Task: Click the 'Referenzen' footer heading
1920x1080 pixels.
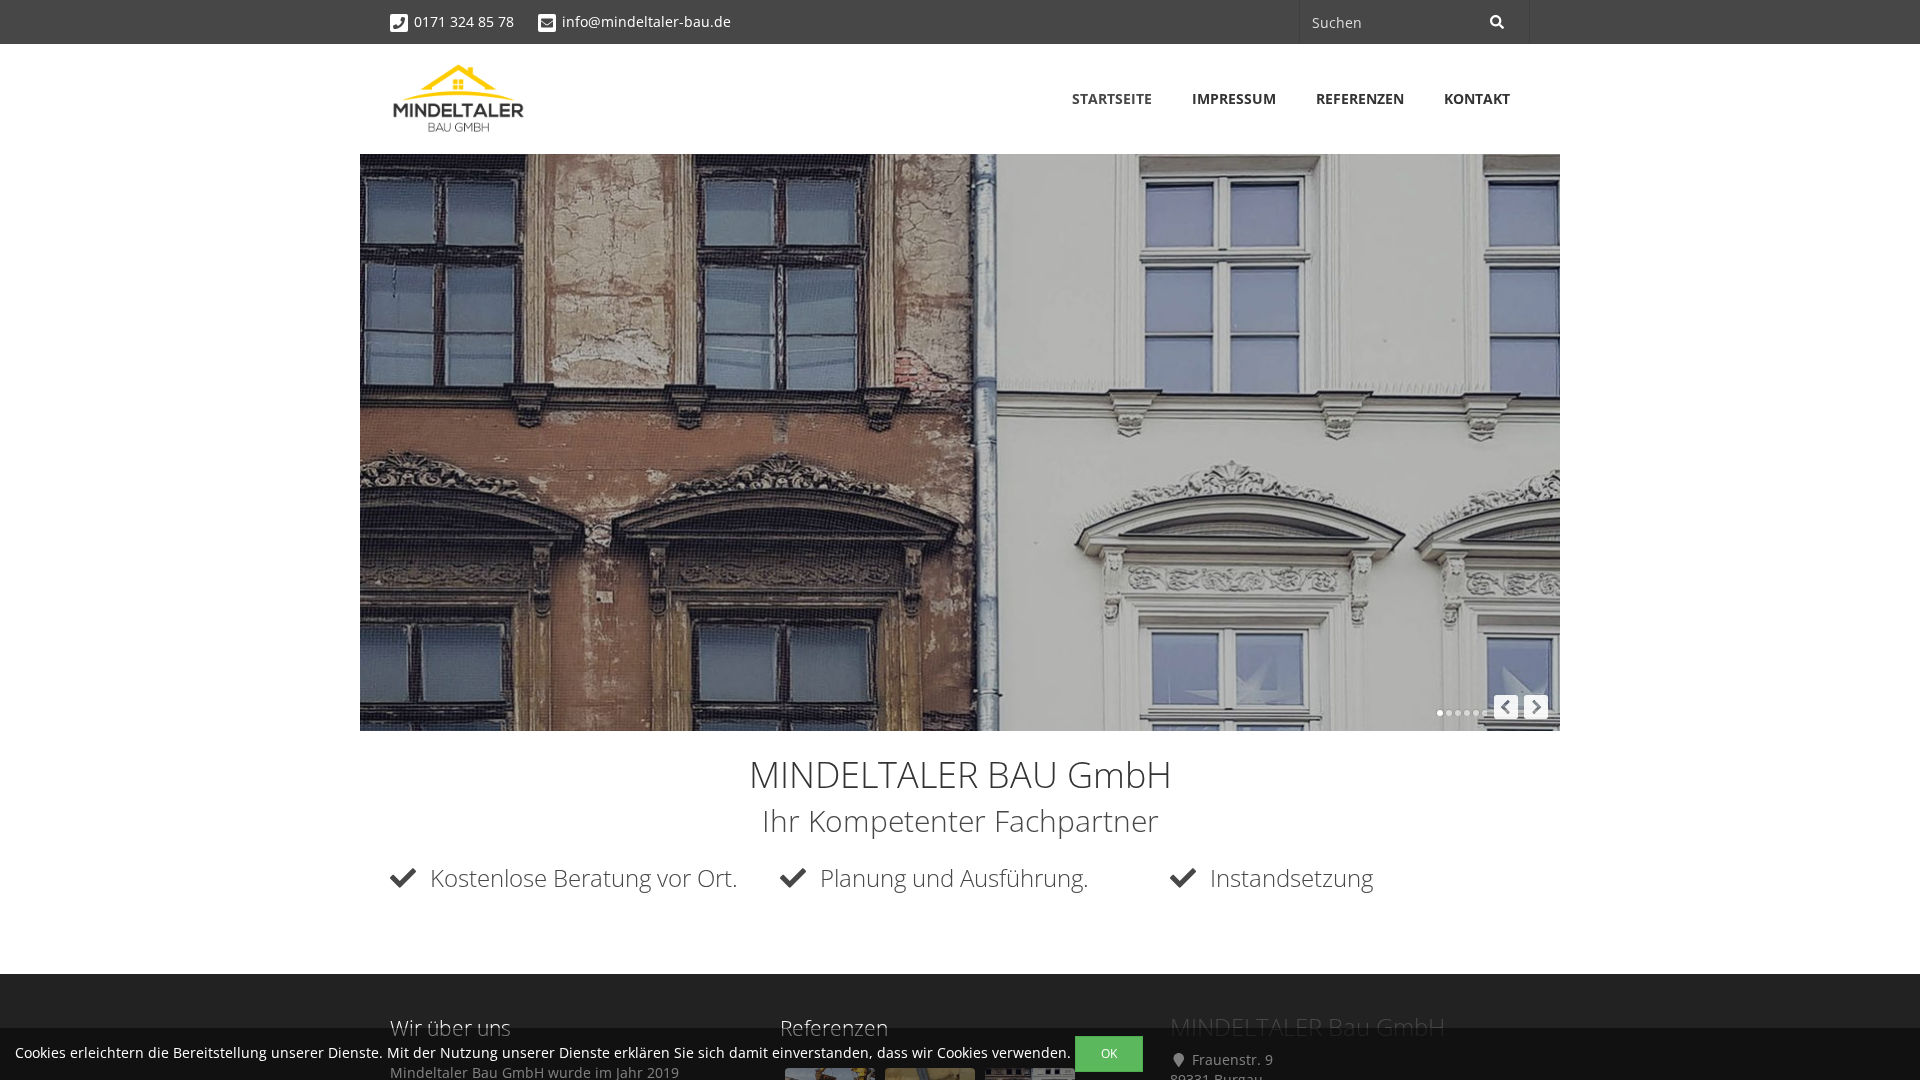Action: coord(834,1028)
